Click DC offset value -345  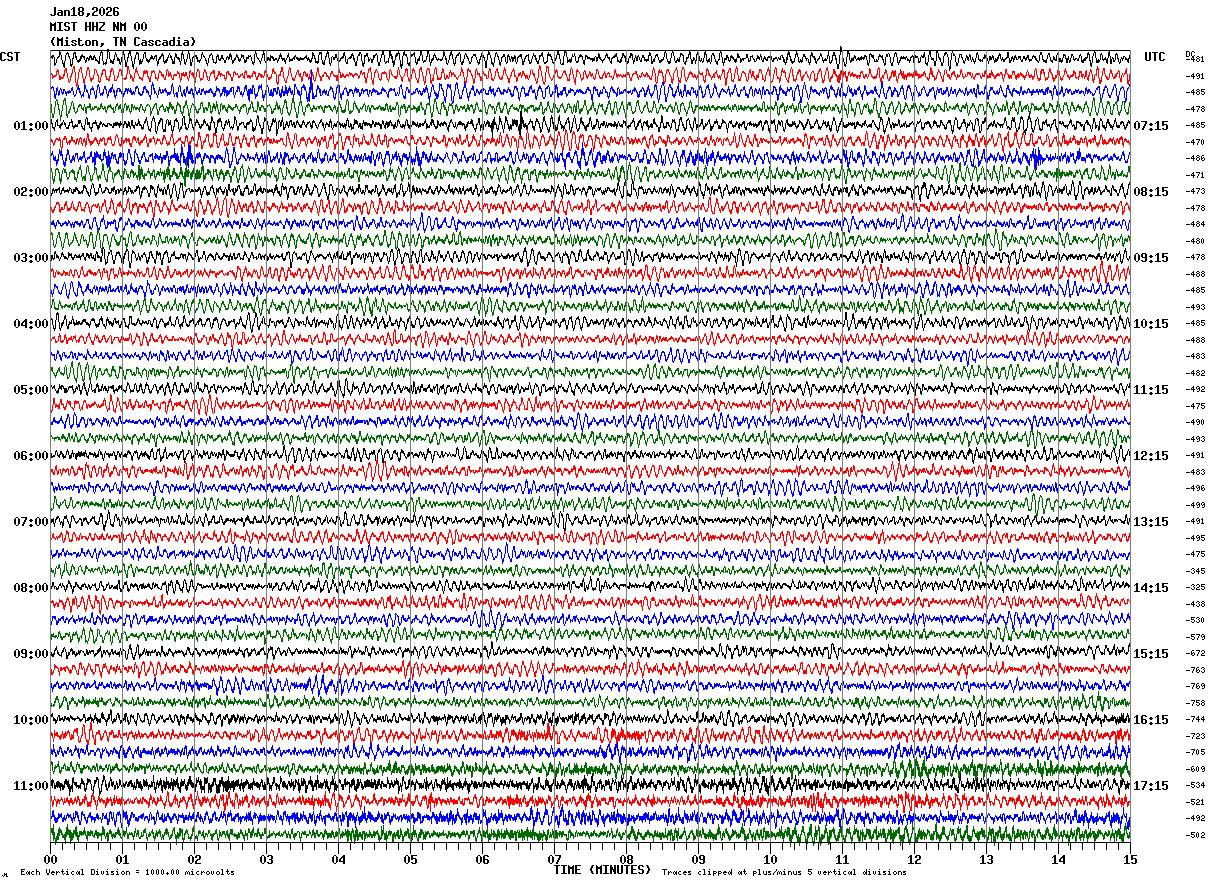(x=1195, y=571)
